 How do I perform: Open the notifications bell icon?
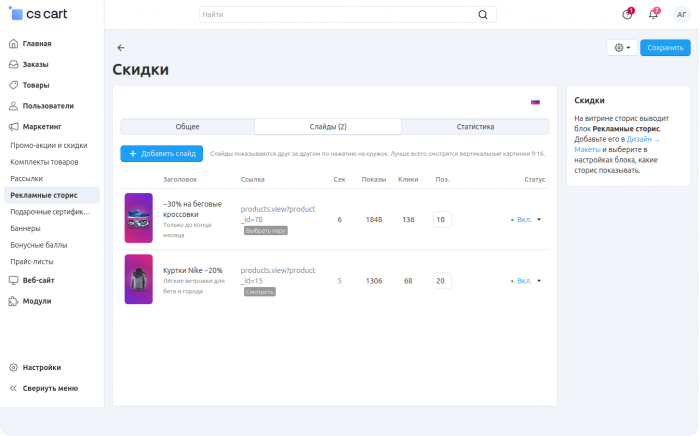653,14
